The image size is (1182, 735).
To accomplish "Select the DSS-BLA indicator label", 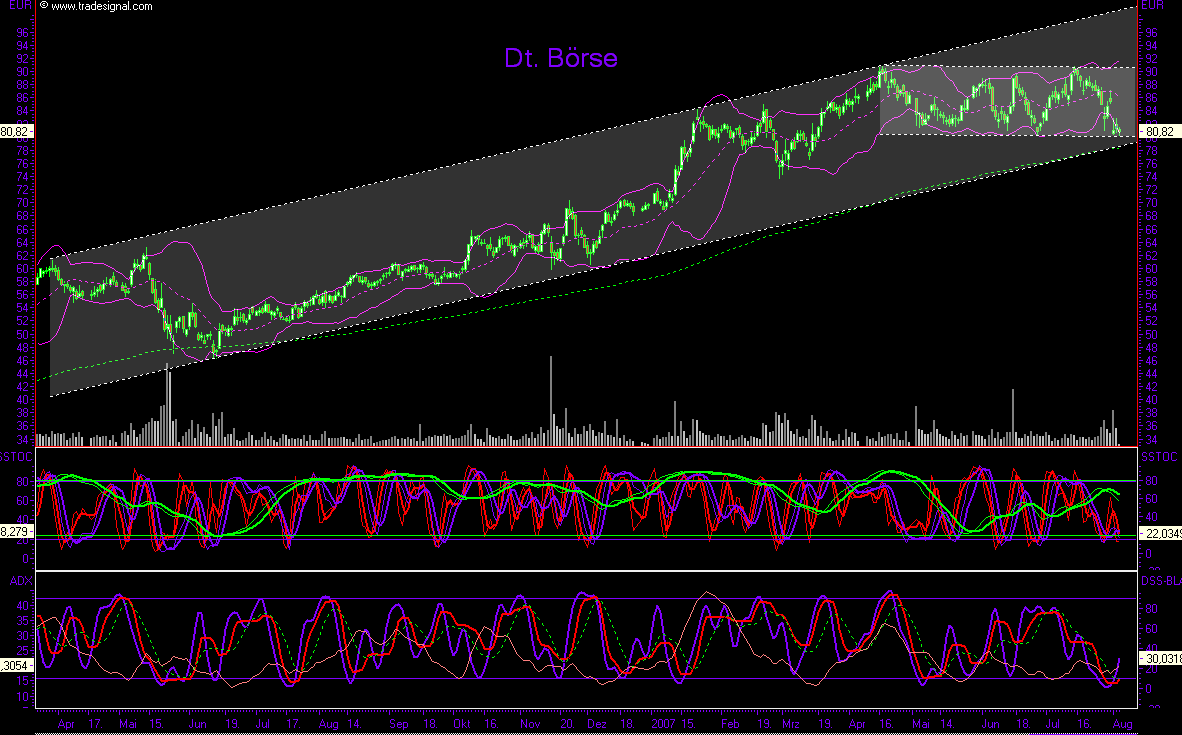I will pos(1160,579).
